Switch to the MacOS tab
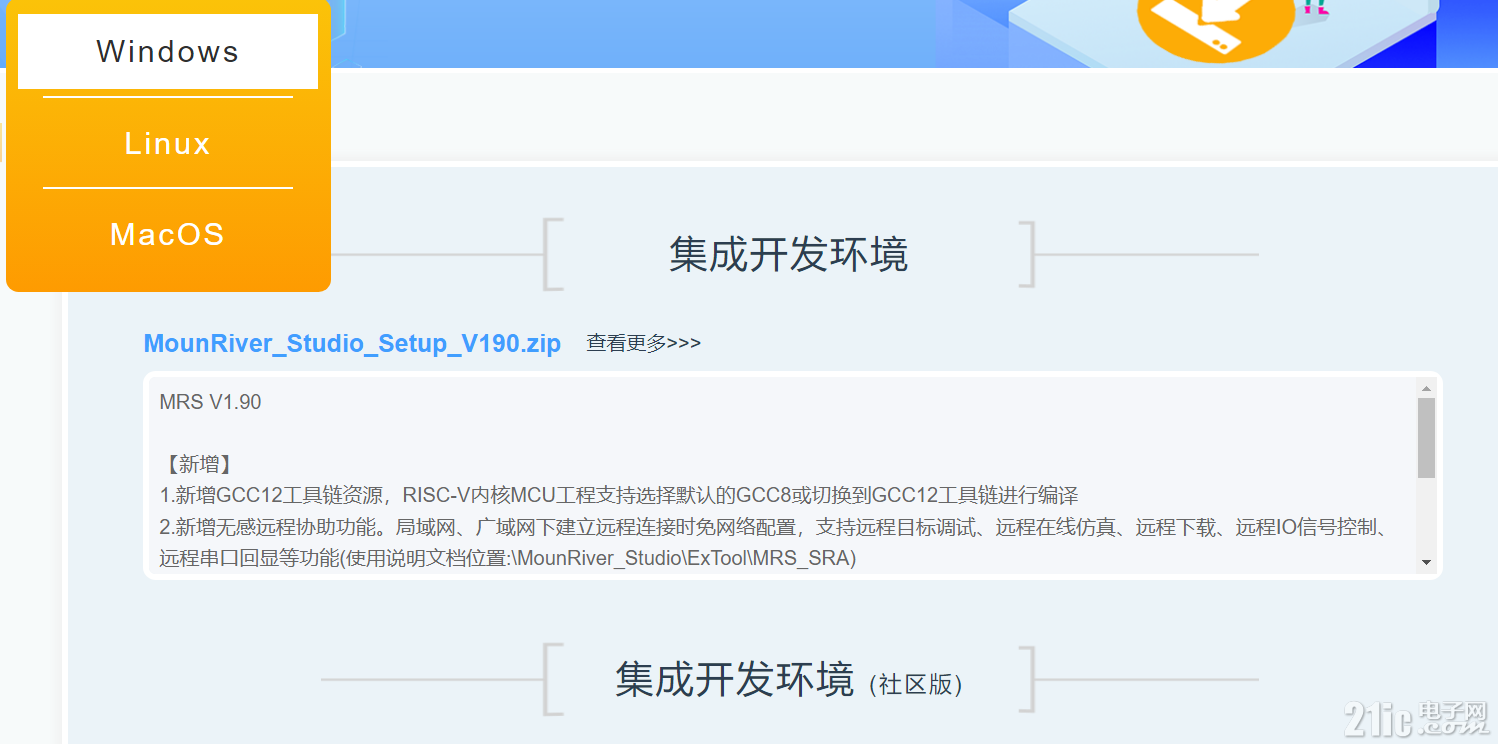 point(168,234)
